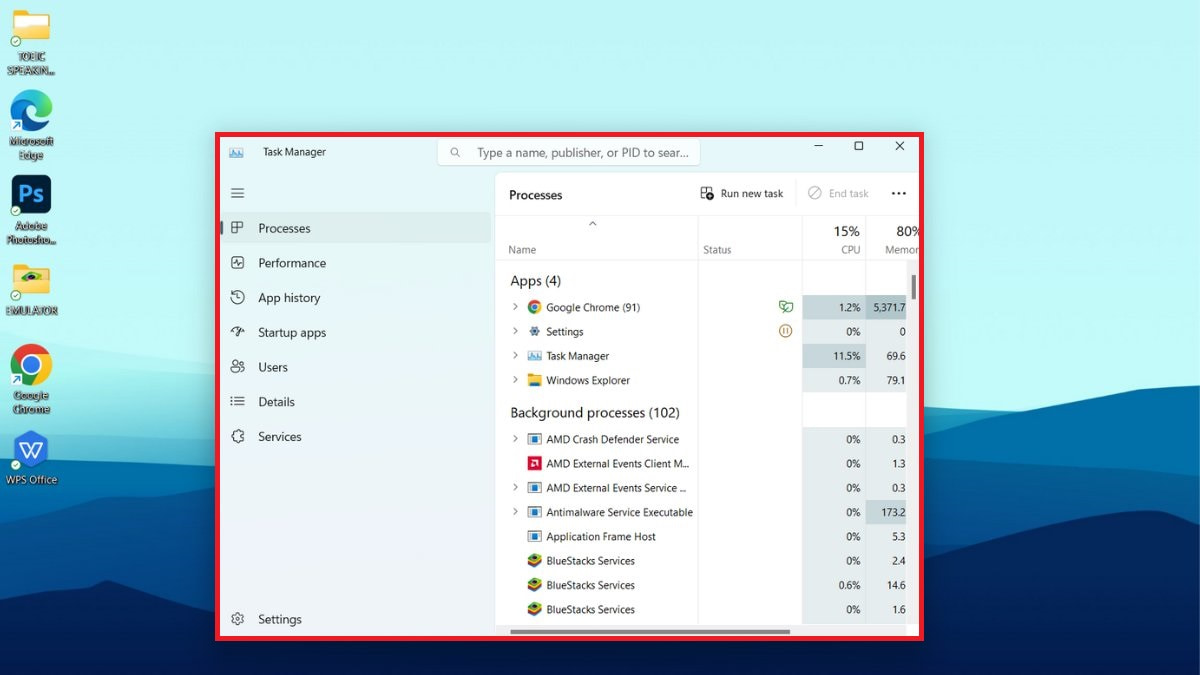Click the Settings suspended pause status icon

click(786, 331)
